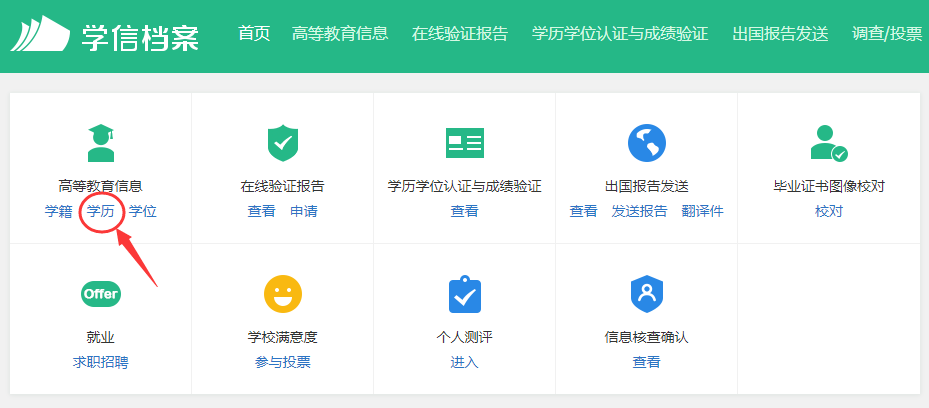The image size is (929, 408).
Task: Open 在线验证报告 in the top navigation
Action: tap(460, 33)
